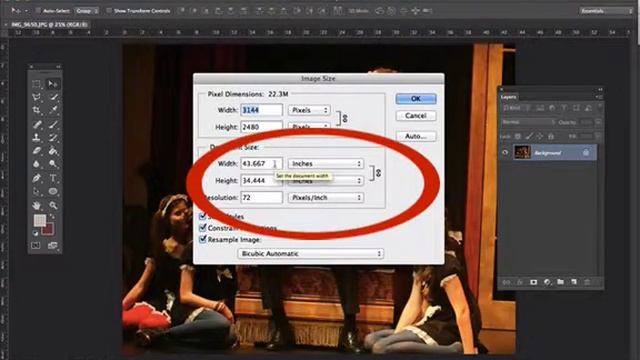This screenshot has height=360, width=640.
Task: Open pixel Width units dropdown (Pixels)
Action: click(x=309, y=110)
